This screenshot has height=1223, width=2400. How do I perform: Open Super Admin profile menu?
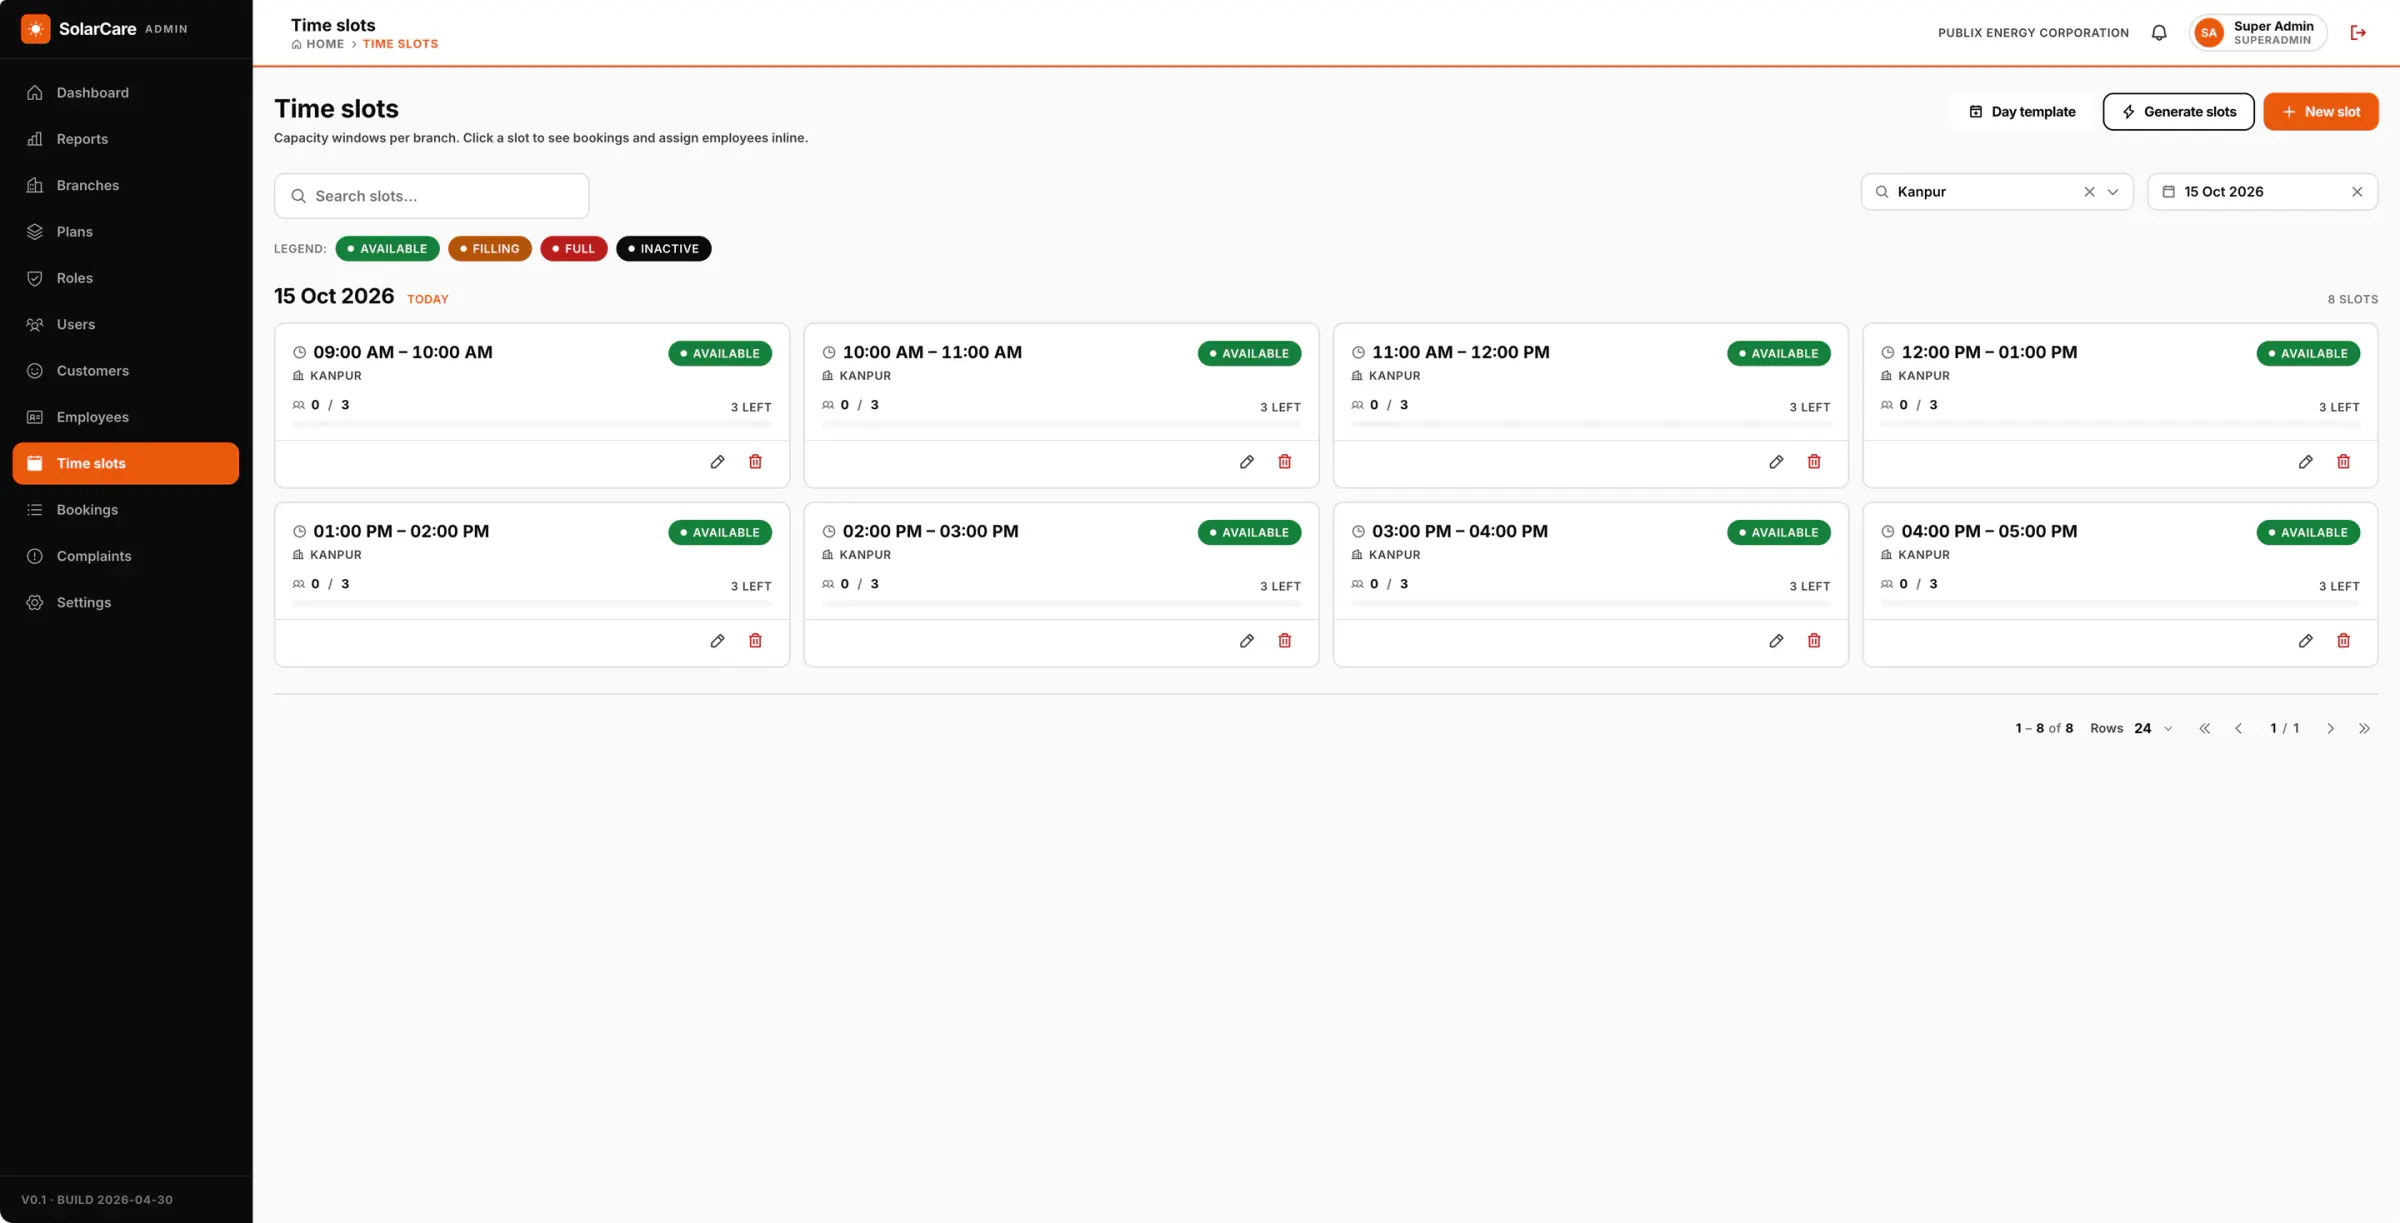[x=2257, y=33]
